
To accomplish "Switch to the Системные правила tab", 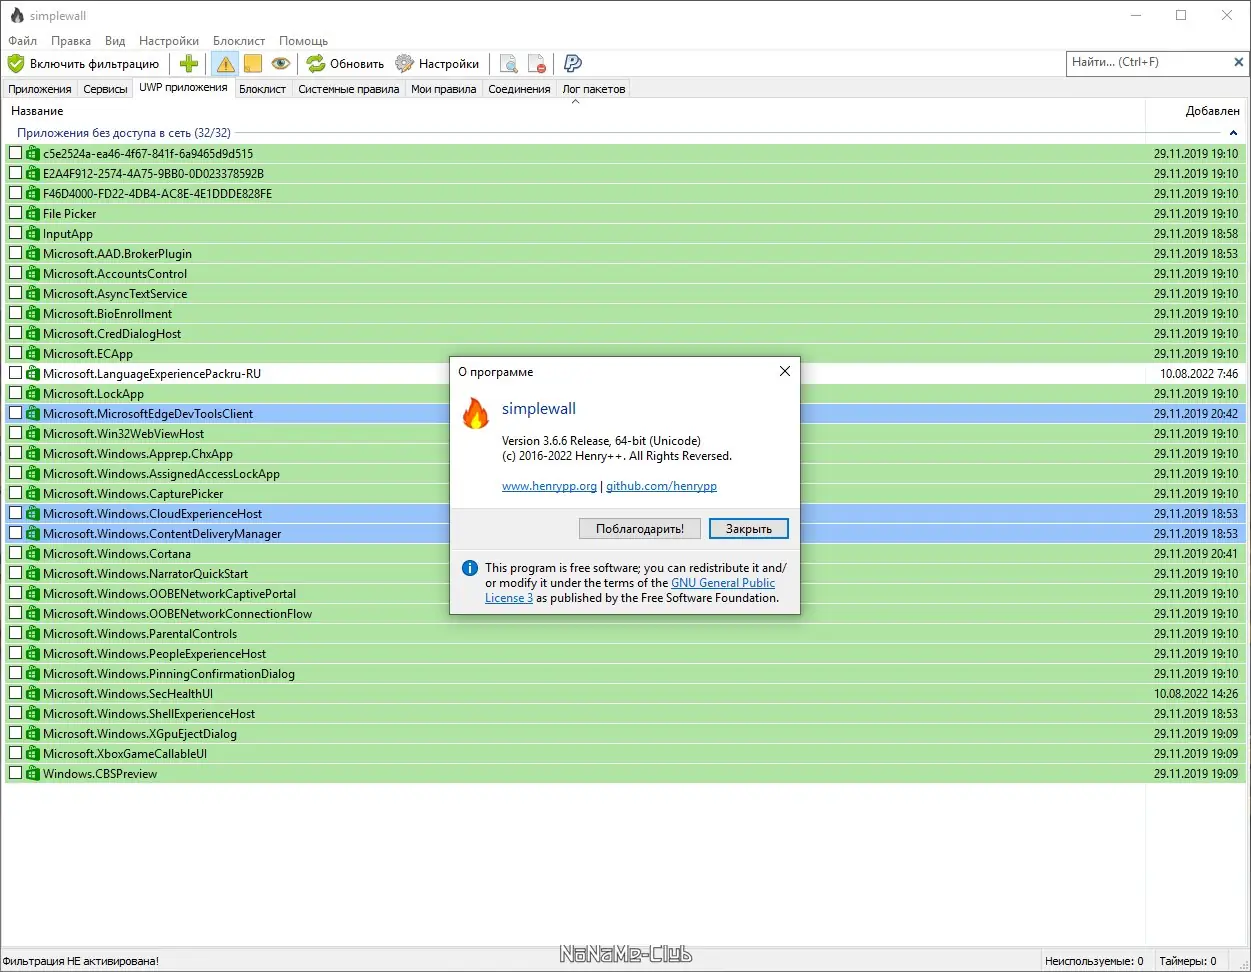I will (349, 89).
